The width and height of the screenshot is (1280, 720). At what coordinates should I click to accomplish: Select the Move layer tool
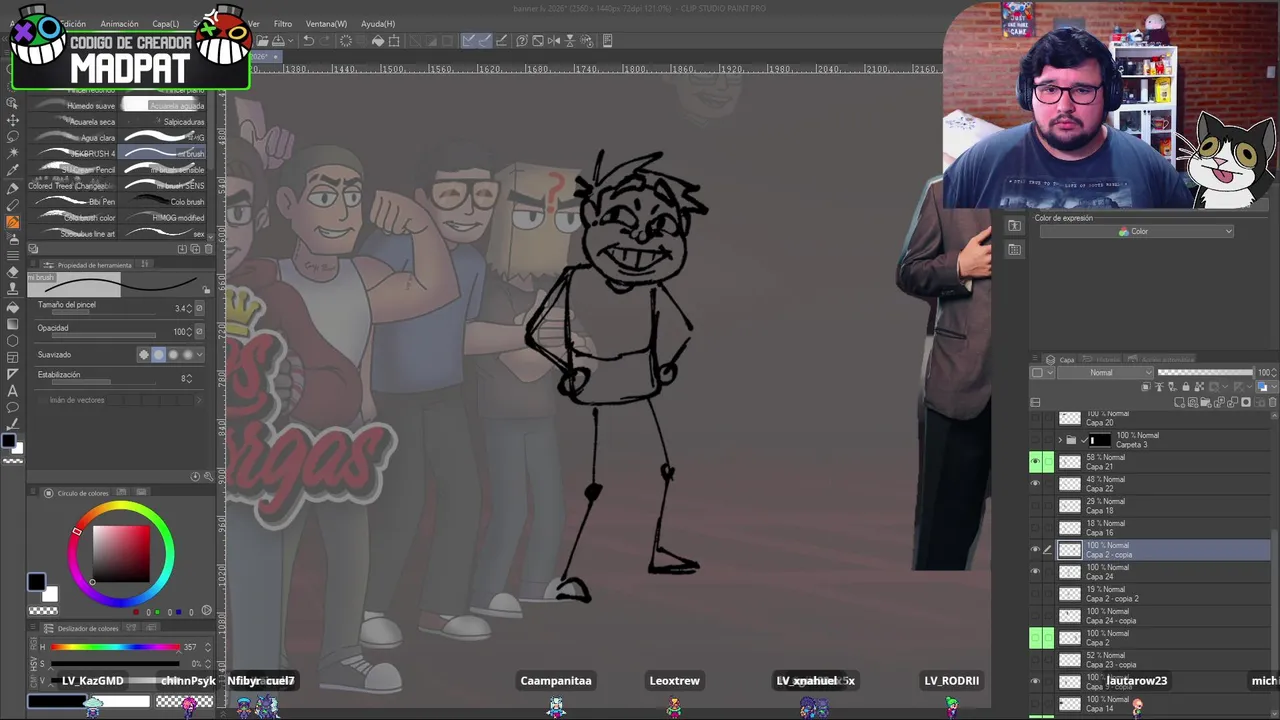pyautogui.click(x=12, y=120)
